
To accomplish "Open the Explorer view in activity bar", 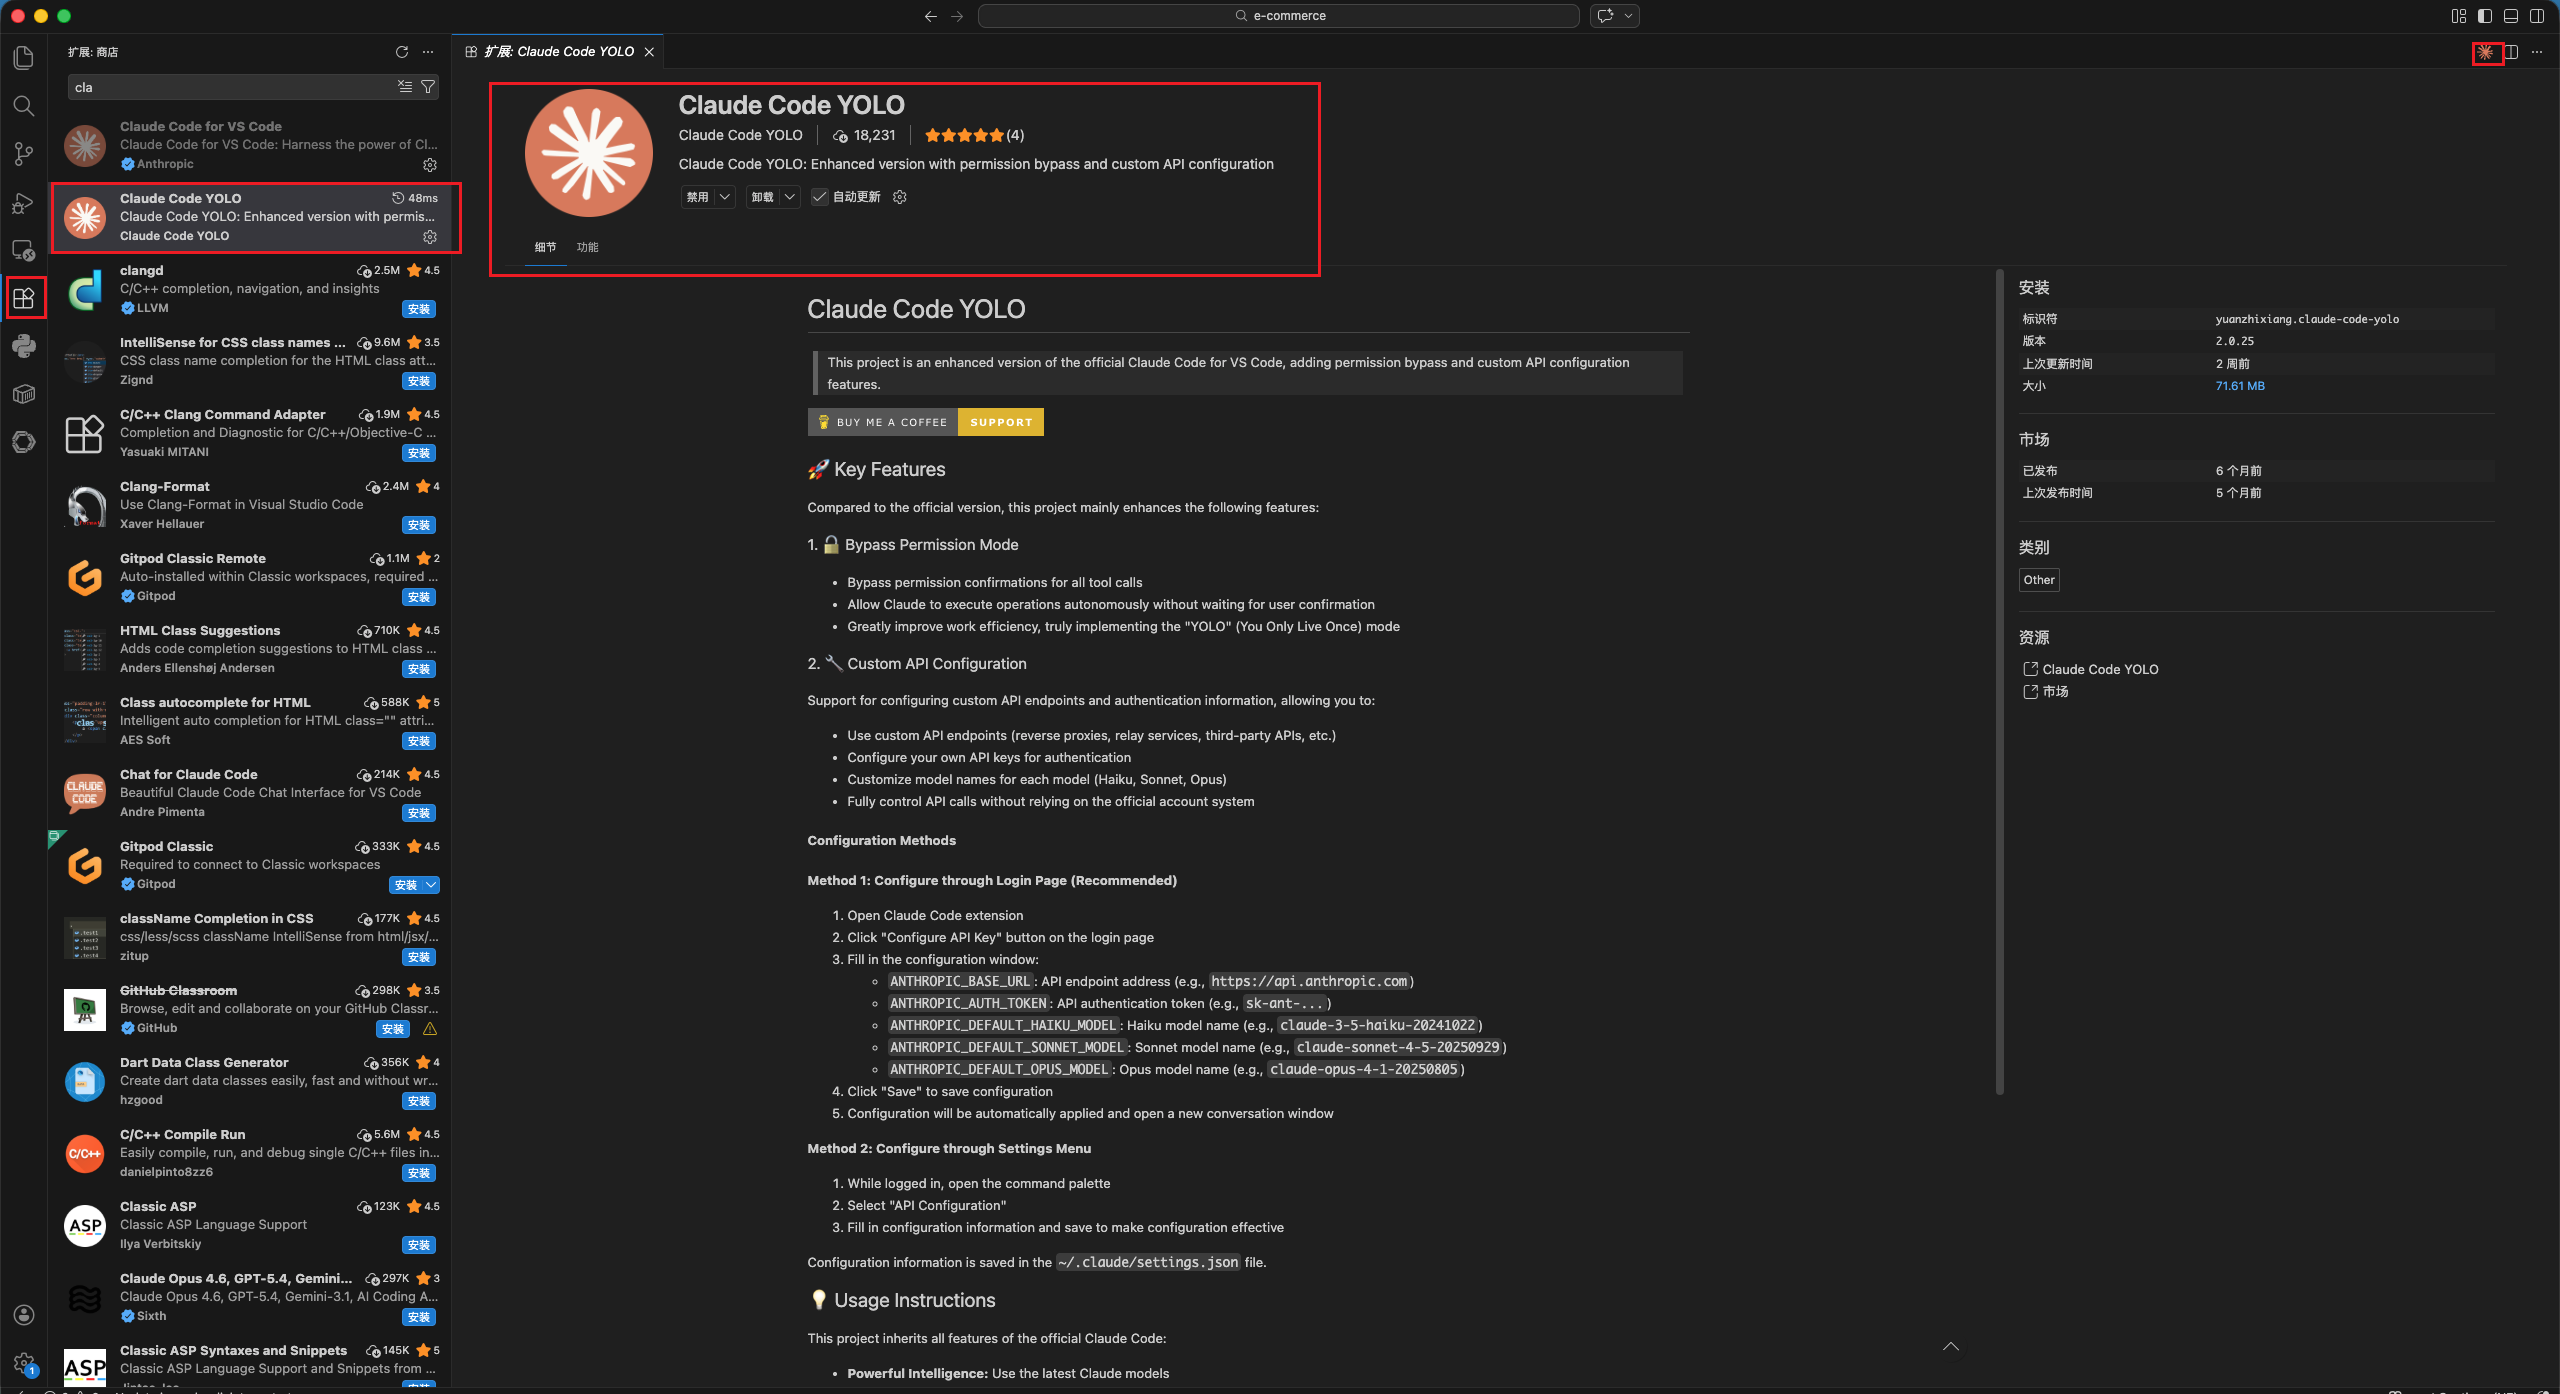I will (24, 58).
